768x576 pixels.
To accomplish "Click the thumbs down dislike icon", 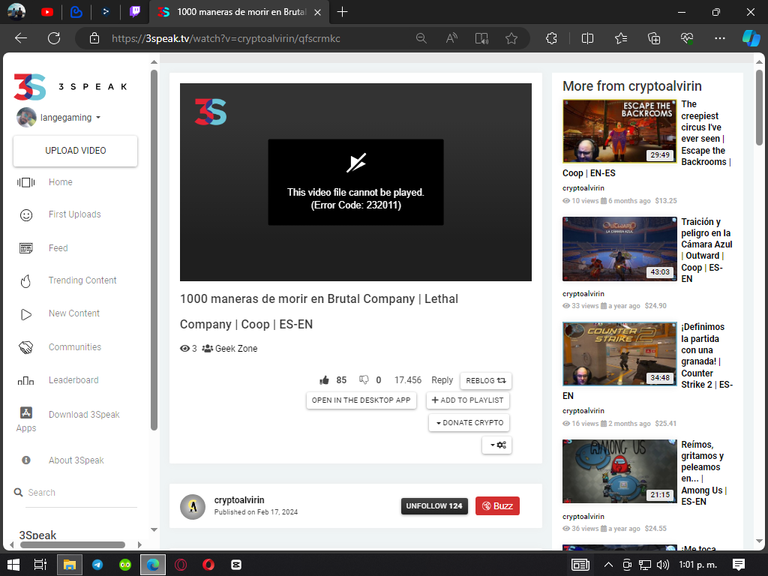I will point(363,380).
